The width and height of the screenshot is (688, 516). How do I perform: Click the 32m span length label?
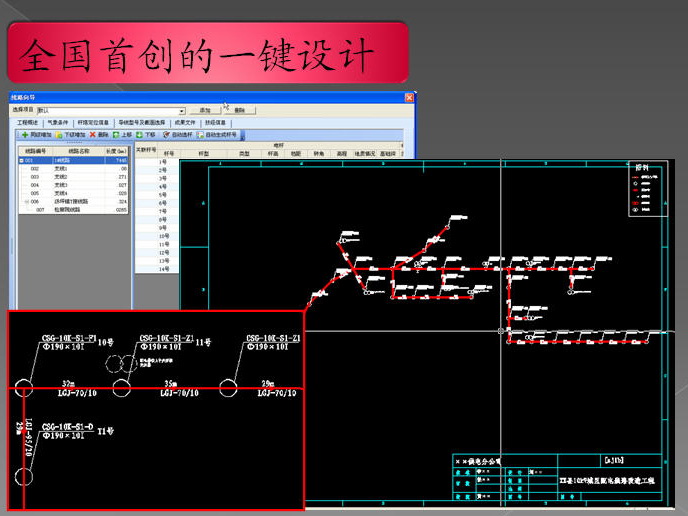pyautogui.click(x=68, y=384)
